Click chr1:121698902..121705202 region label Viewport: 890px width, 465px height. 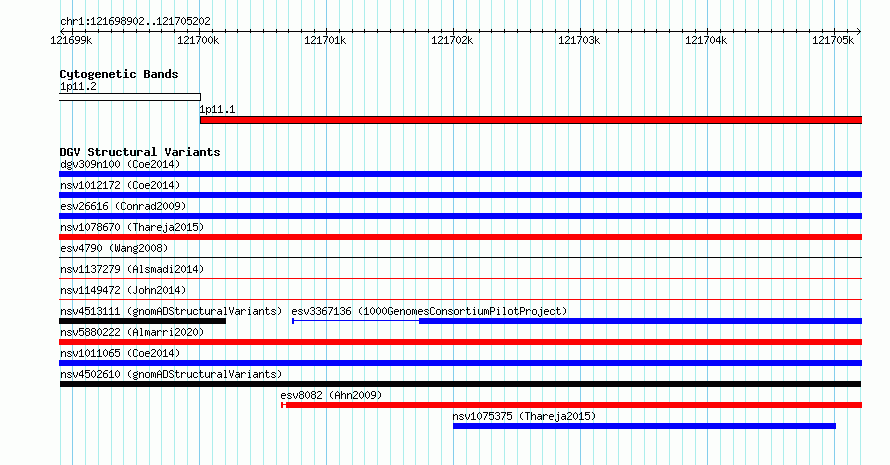pos(135,22)
